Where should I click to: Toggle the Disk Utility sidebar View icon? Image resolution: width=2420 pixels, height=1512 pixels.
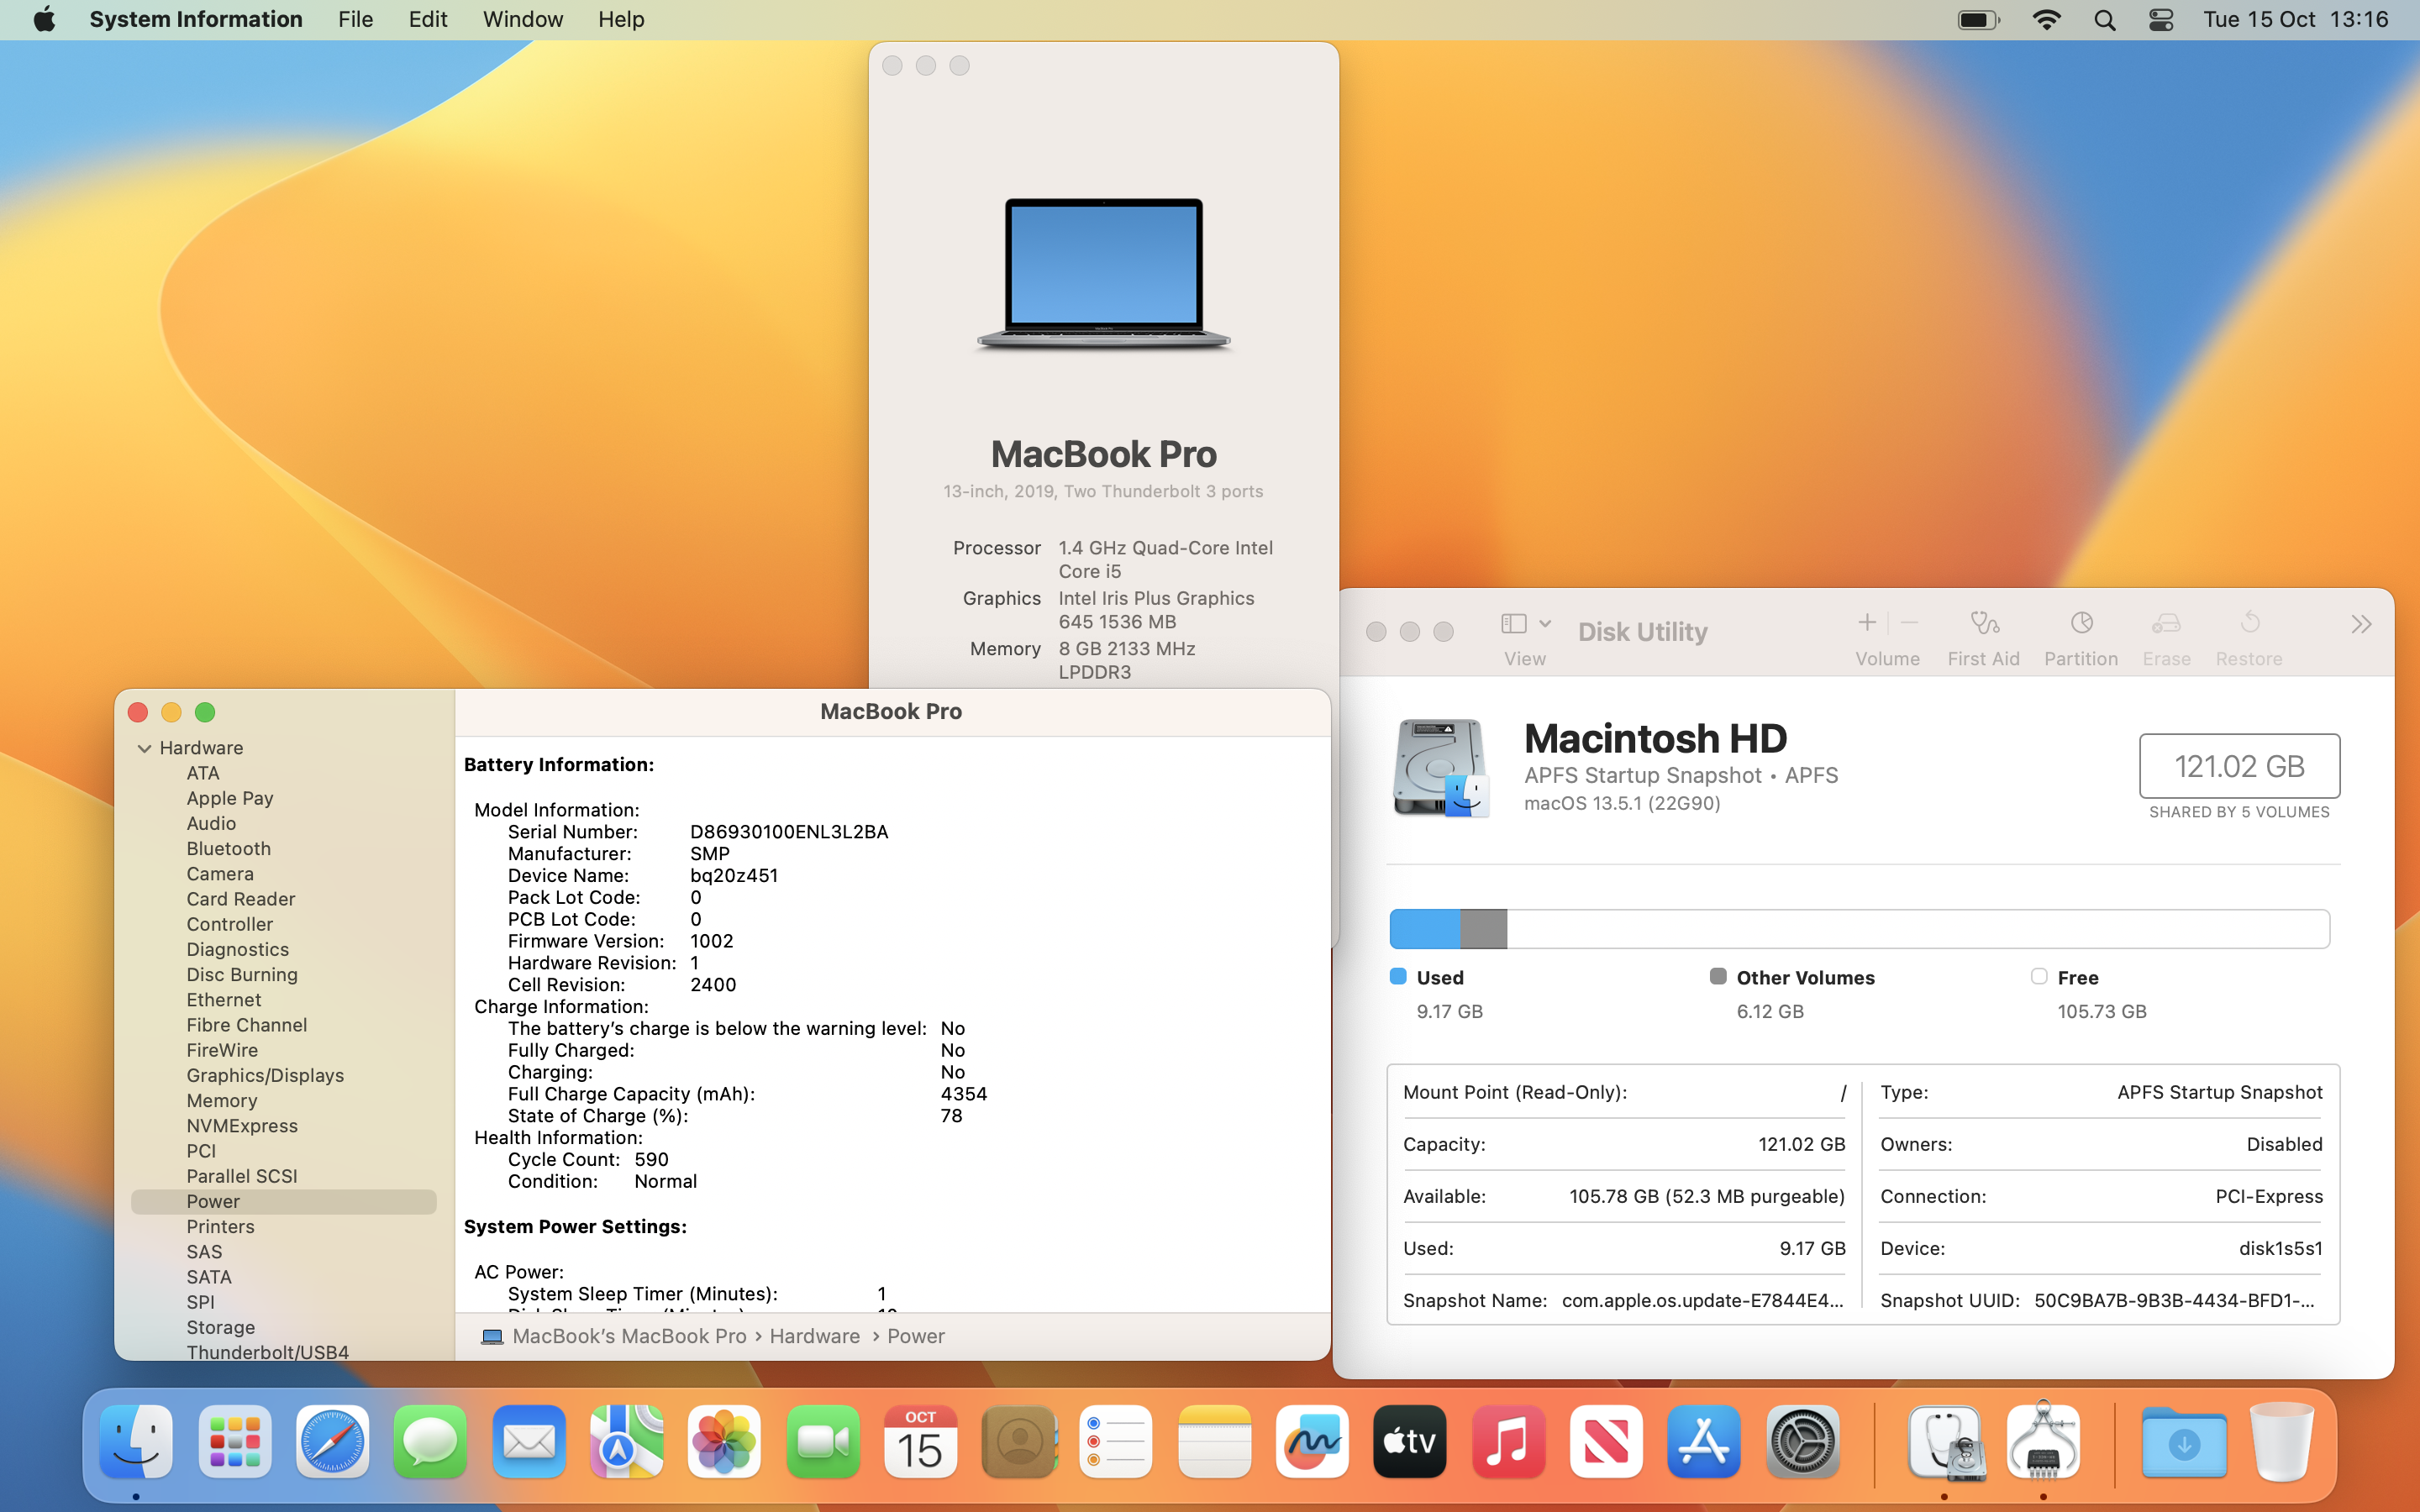(1513, 624)
